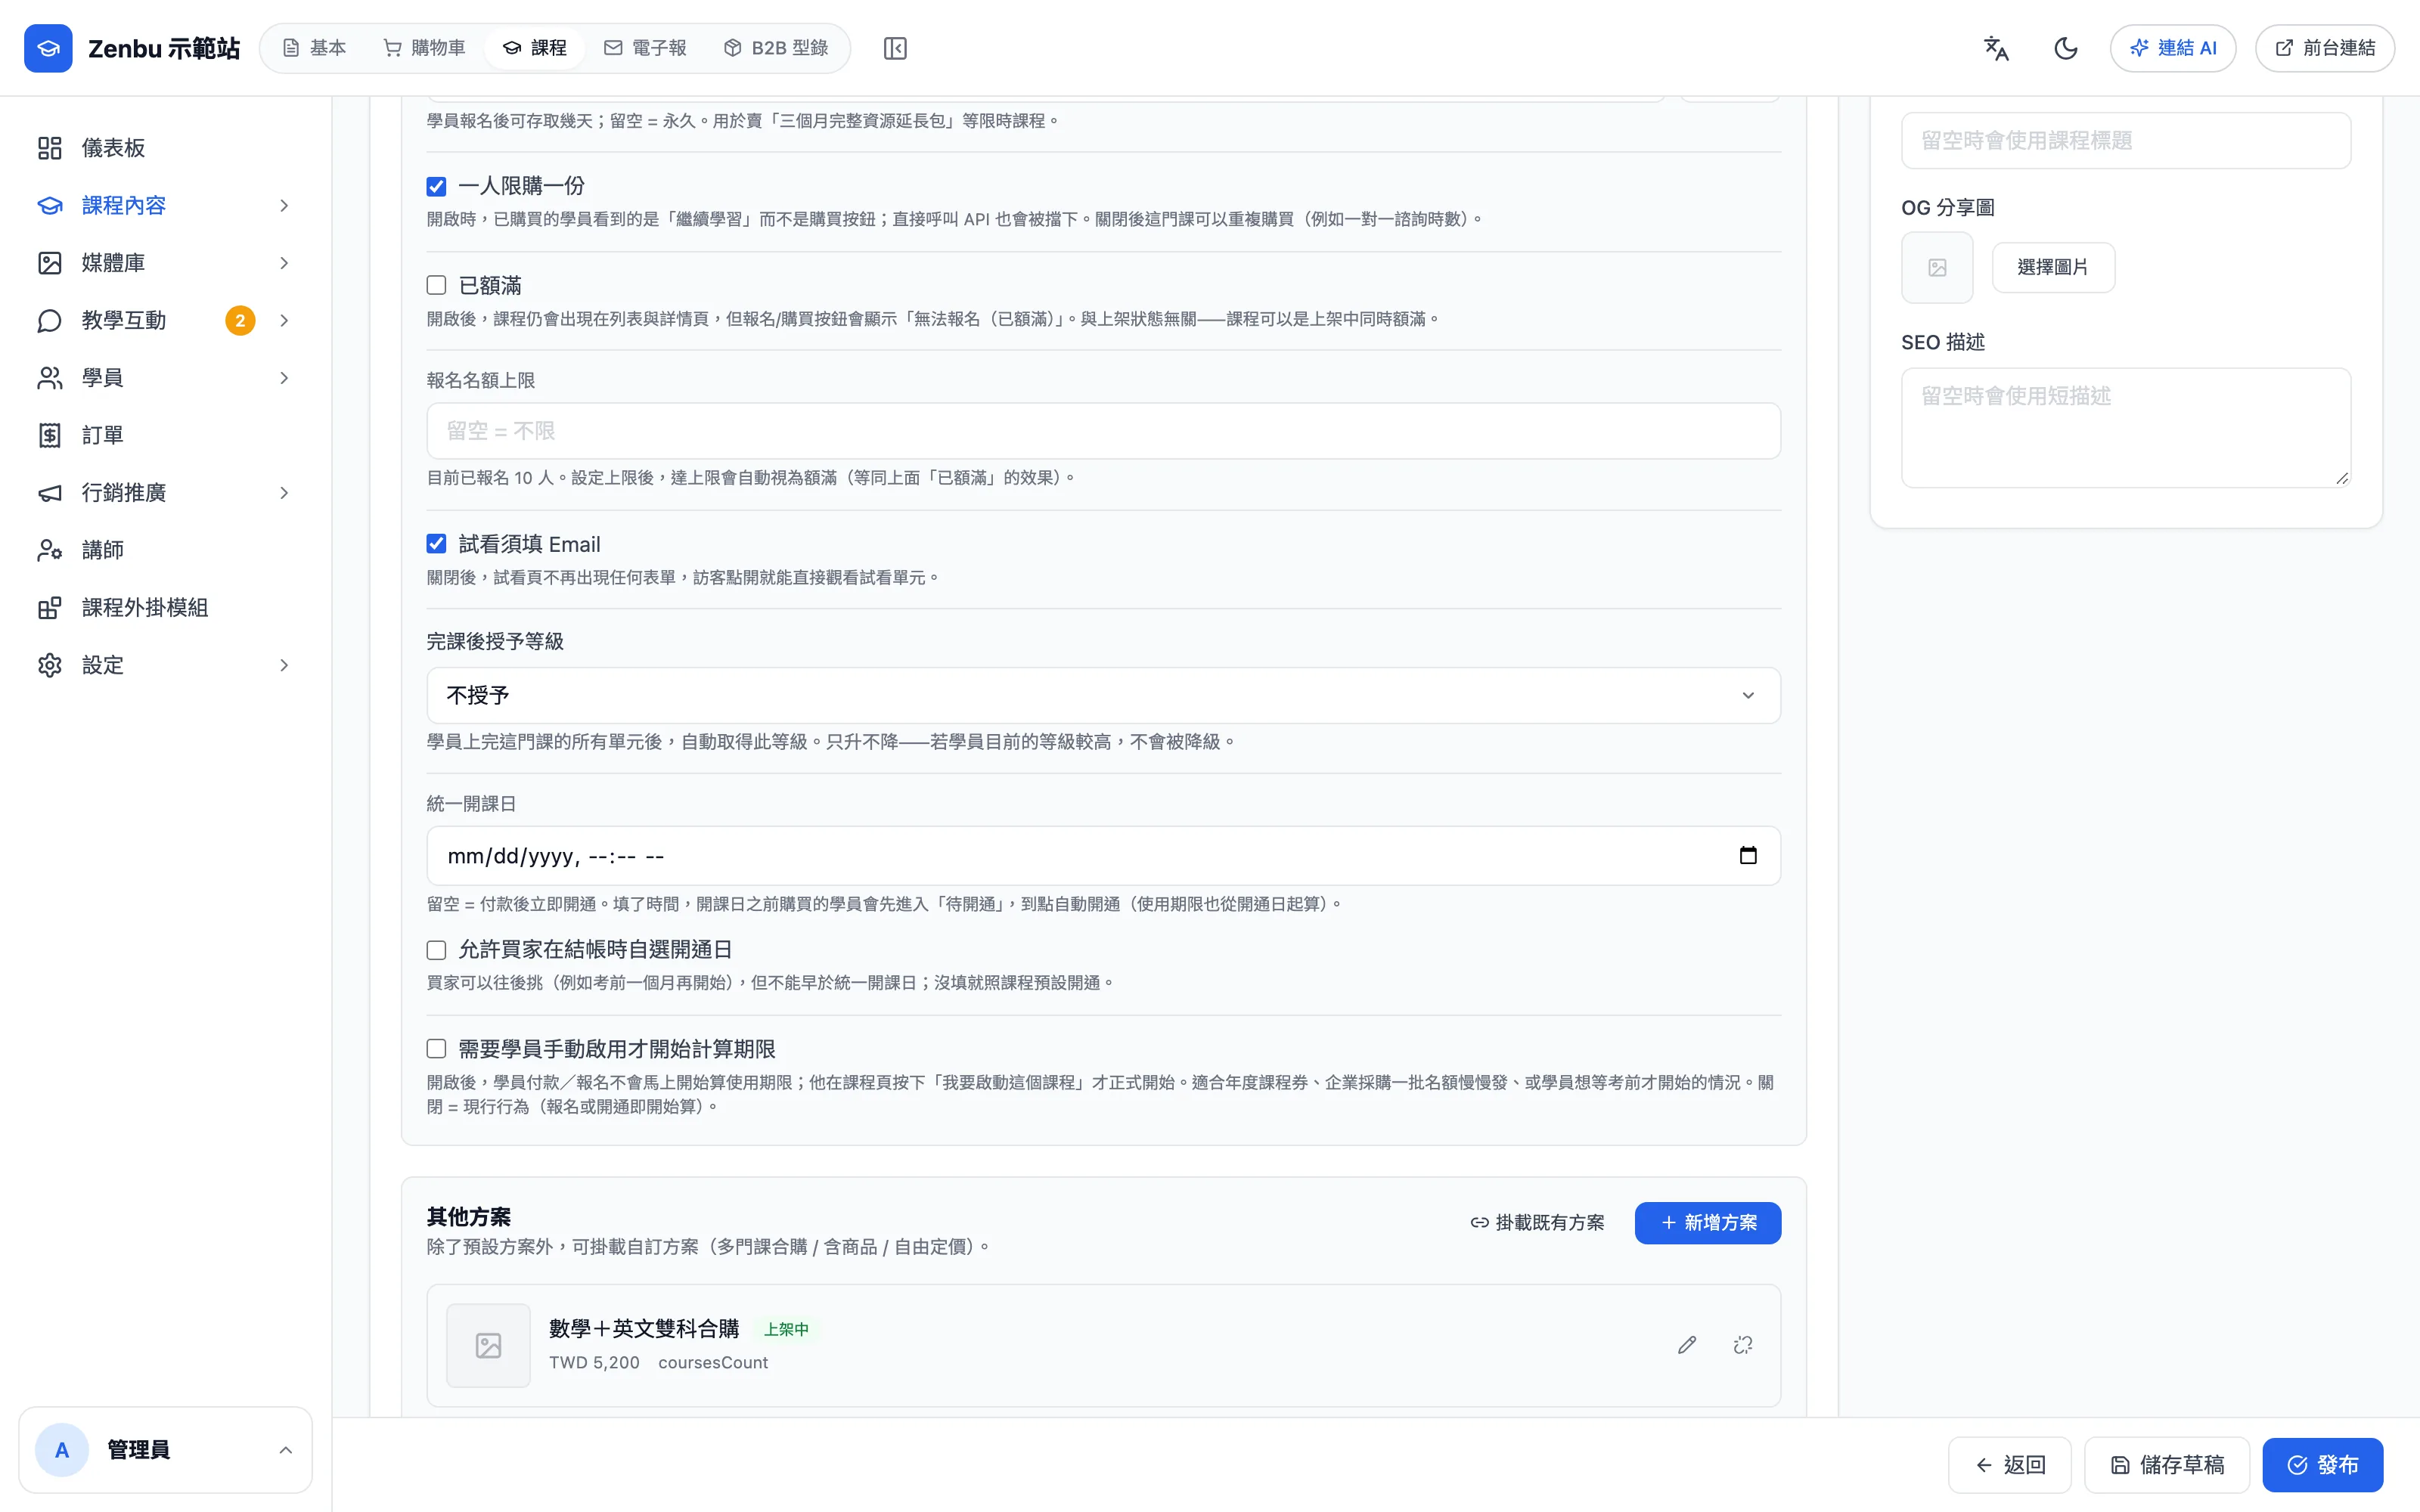
Task: Open 儀表板 dashboard in the sidebar
Action: 165,148
